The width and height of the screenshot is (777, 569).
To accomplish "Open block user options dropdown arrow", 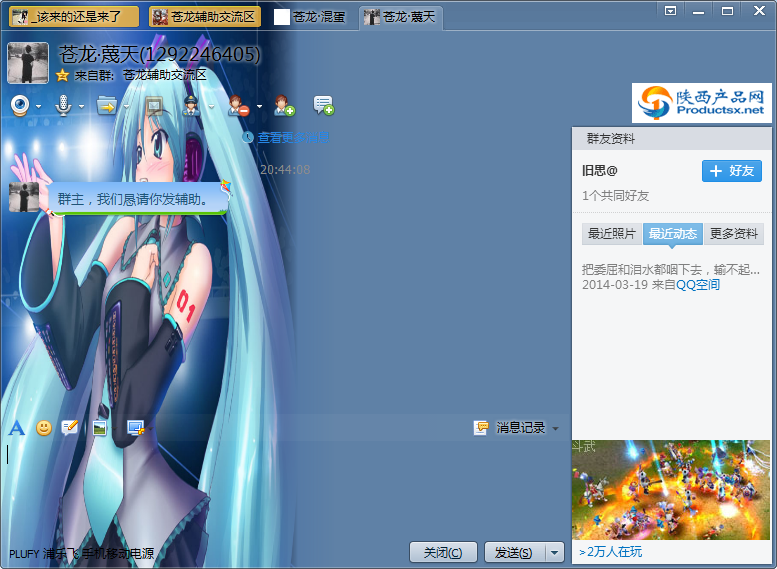I will [259, 107].
